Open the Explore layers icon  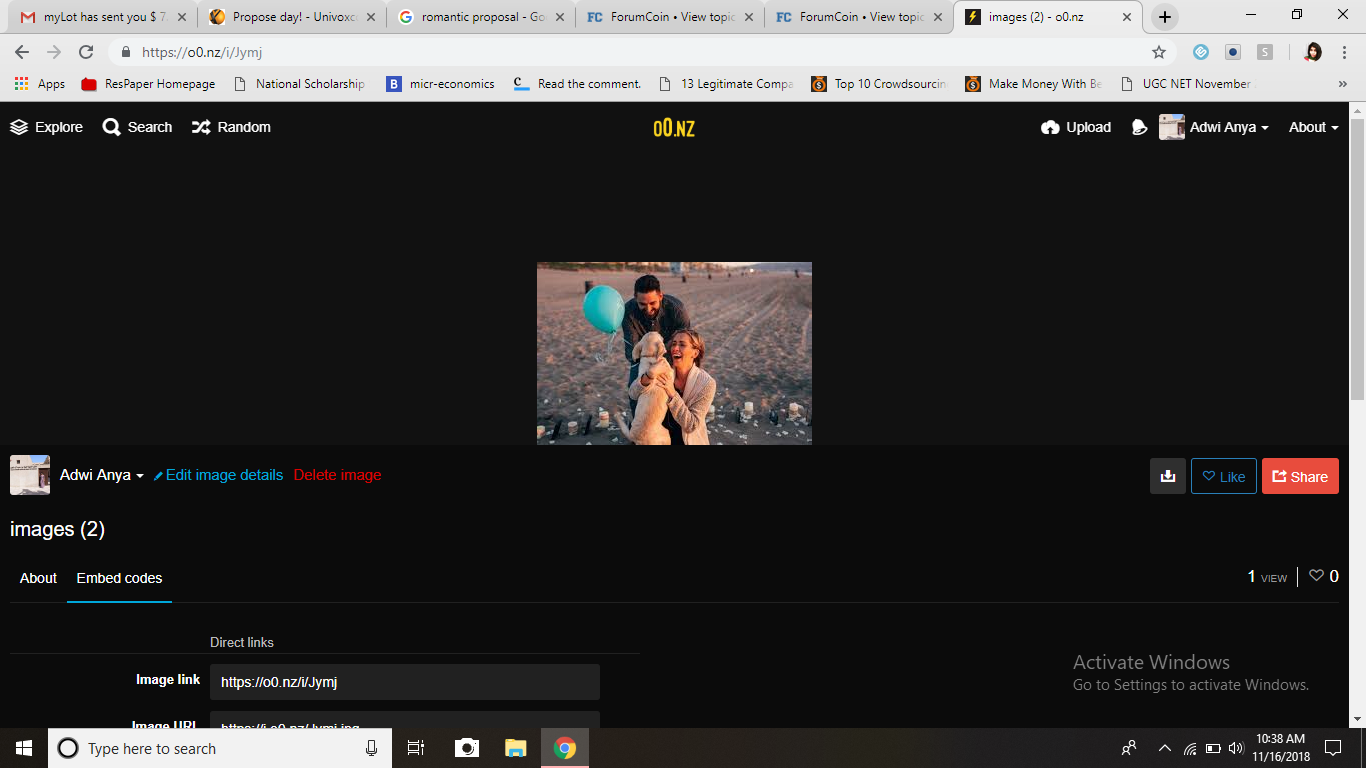(19, 127)
